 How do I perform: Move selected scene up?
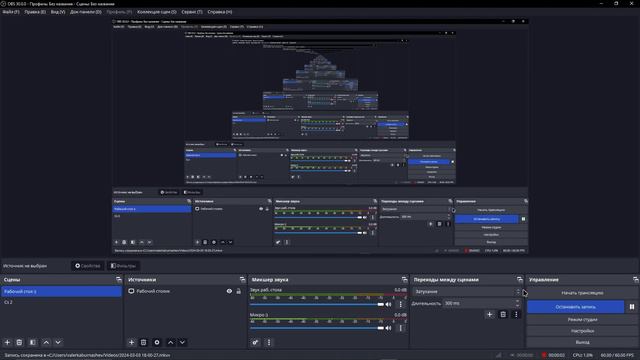46,342
